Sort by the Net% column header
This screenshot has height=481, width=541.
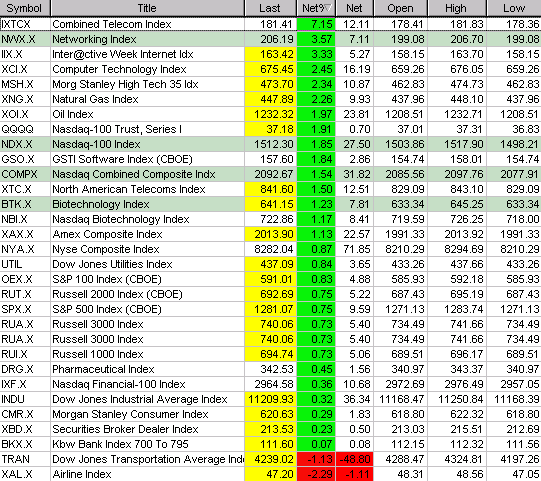tap(316, 8)
